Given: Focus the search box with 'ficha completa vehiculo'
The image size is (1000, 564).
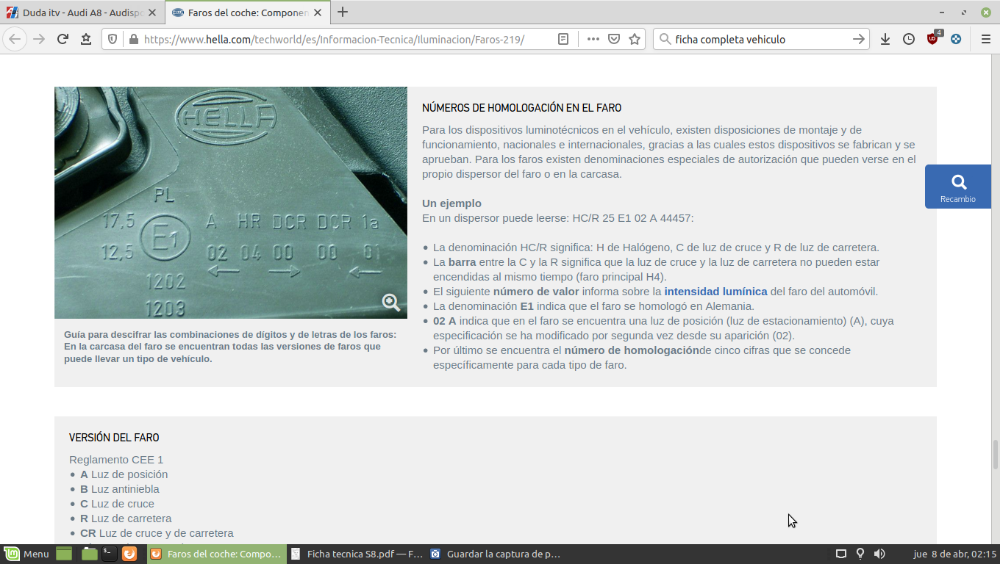Looking at the screenshot, I should click(761, 39).
